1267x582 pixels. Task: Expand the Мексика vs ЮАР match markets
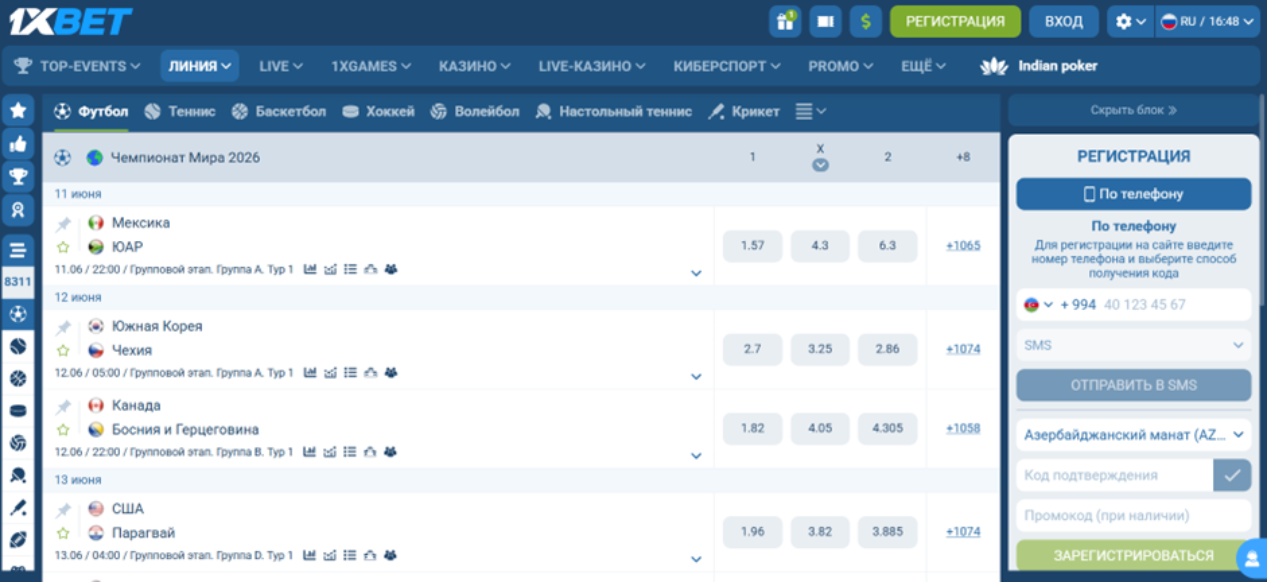(x=696, y=273)
